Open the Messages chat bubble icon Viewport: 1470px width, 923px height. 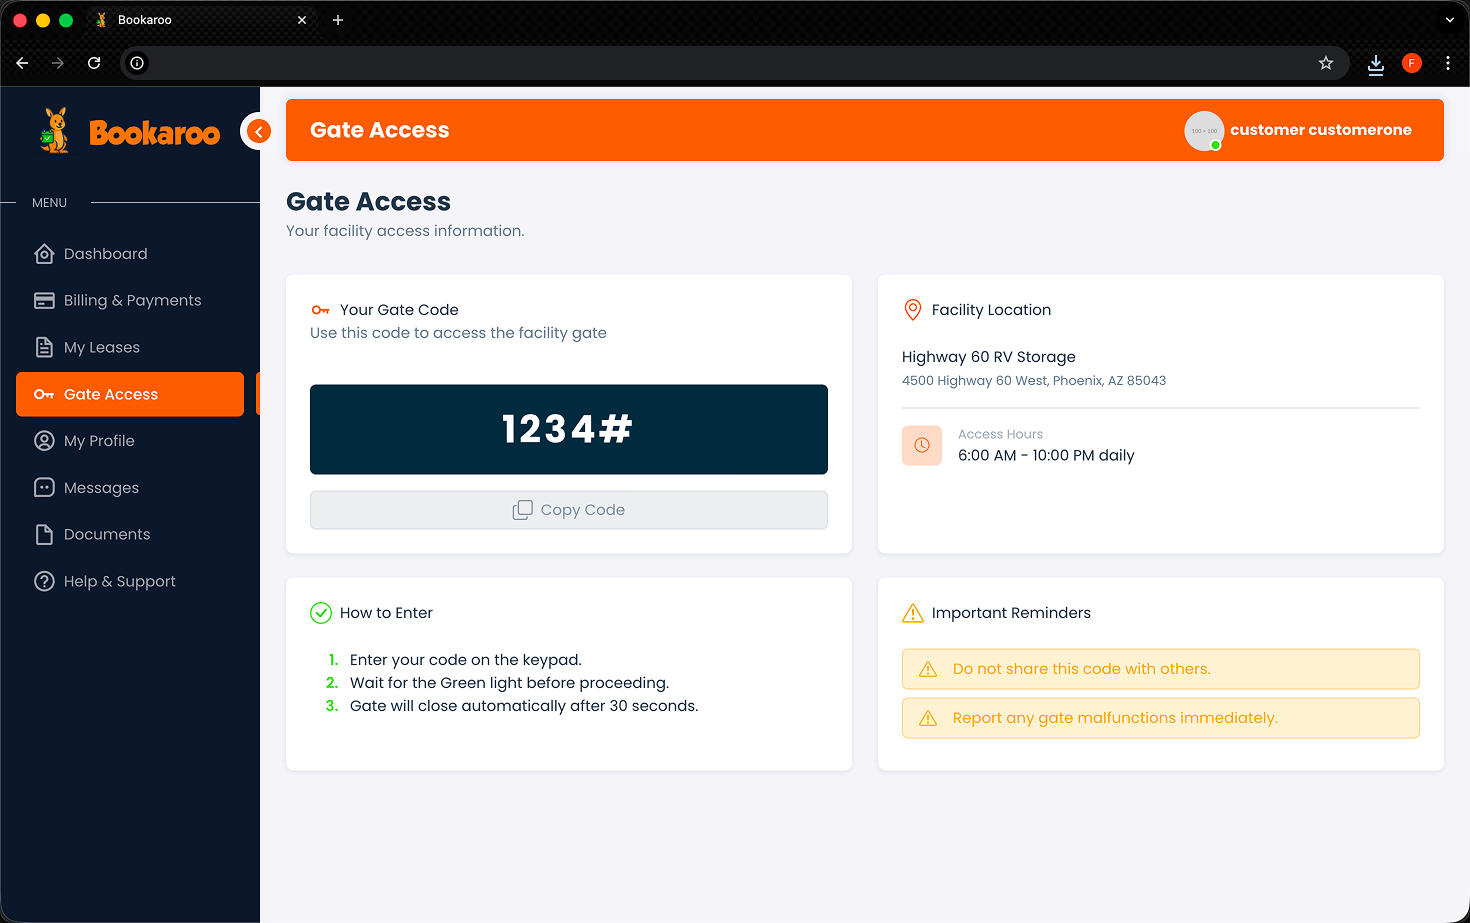tap(44, 488)
